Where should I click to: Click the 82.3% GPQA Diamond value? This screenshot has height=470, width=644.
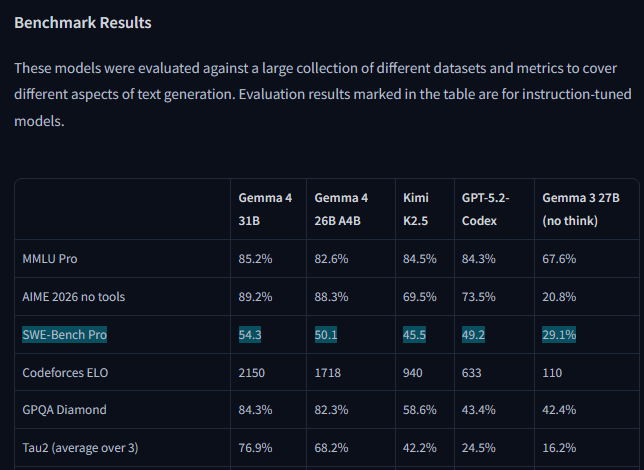coord(331,410)
